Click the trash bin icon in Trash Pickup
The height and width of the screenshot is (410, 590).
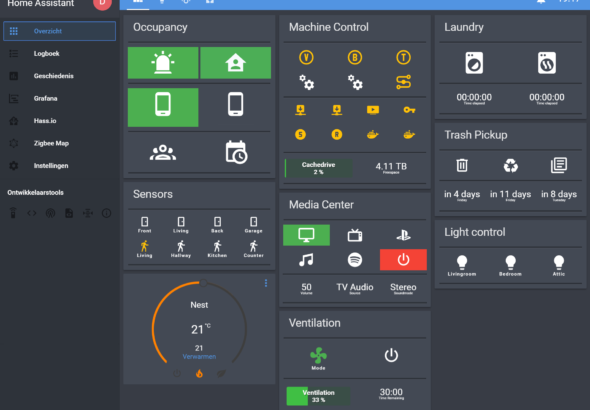(462, 165)
